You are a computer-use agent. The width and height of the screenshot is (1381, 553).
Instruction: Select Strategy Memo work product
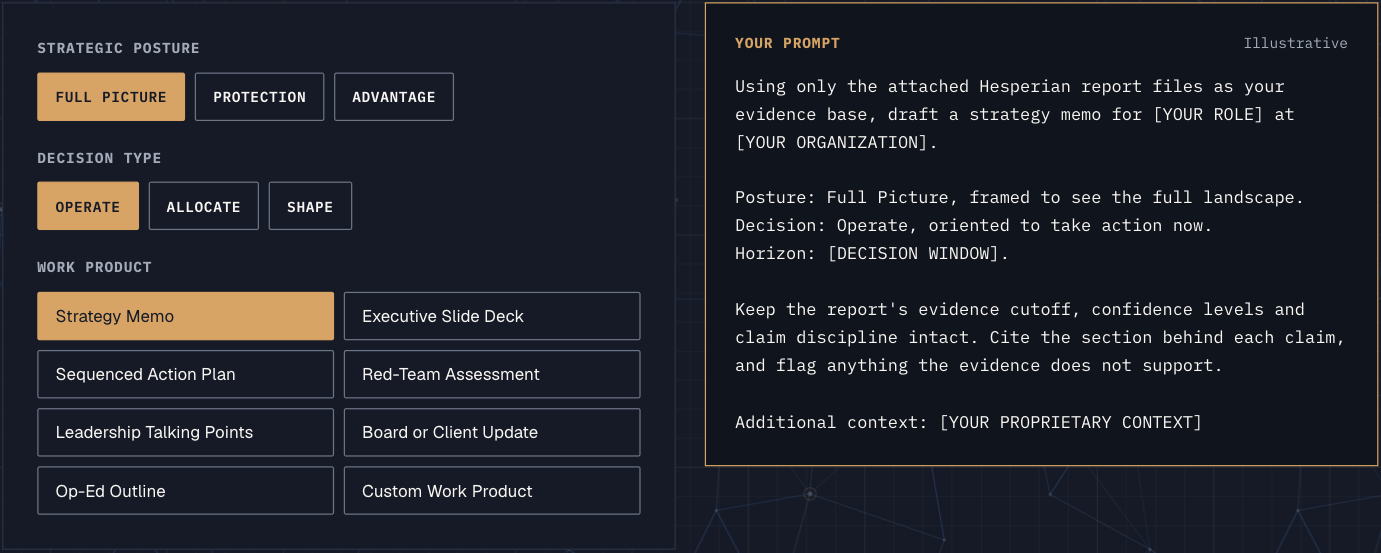click(186, 316)
